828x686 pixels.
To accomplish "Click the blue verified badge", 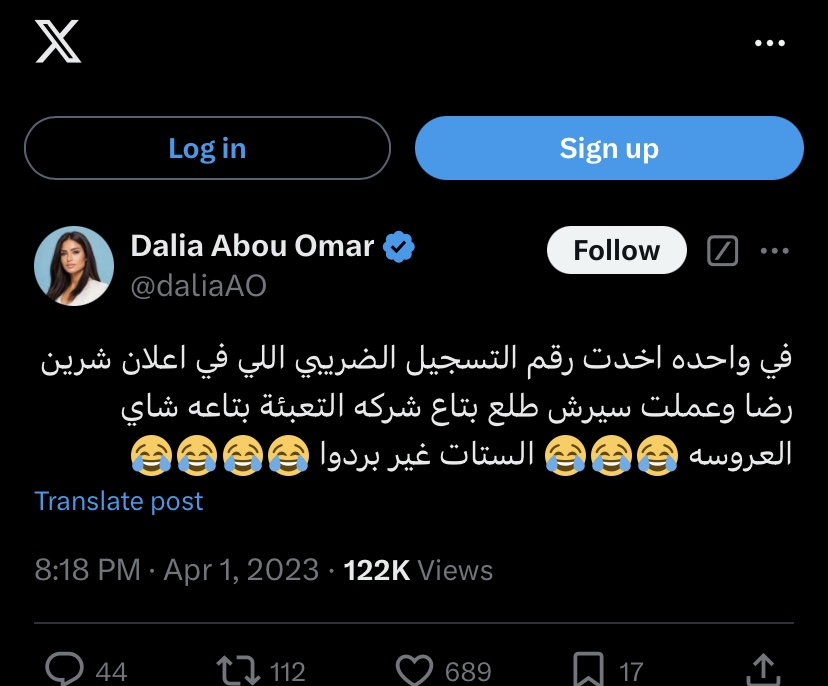I will point(401,246).
